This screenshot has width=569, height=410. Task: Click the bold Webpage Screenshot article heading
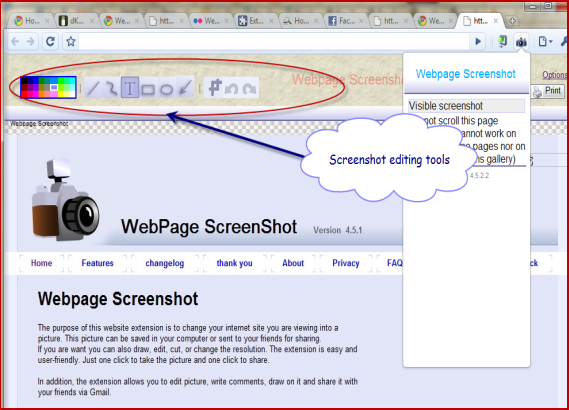coord(118,299)
